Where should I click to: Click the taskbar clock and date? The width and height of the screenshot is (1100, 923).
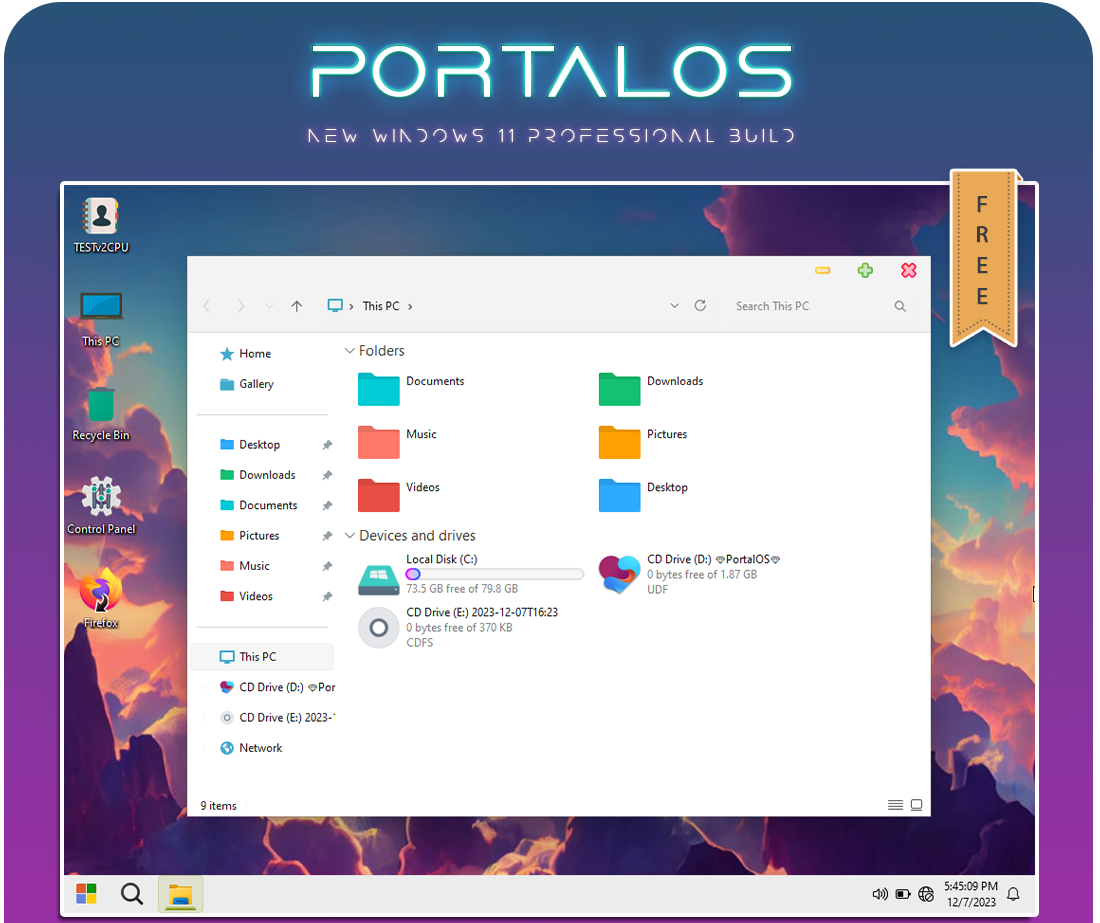[970, 893]
